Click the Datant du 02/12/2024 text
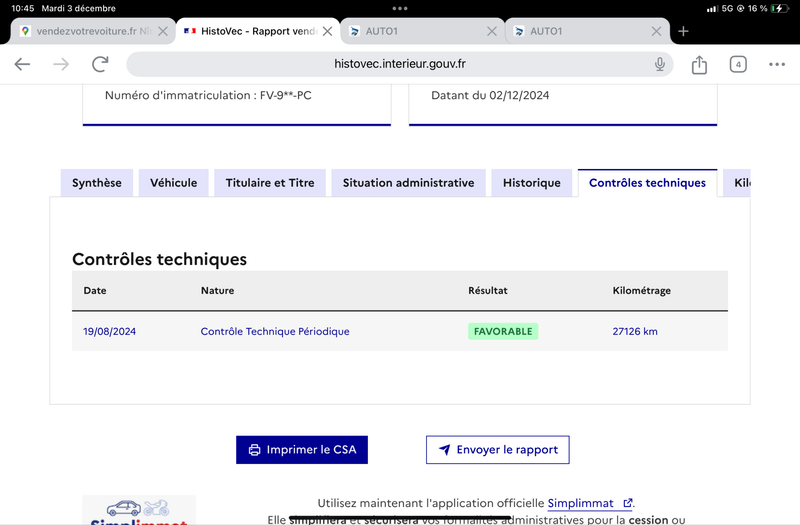 (490, 95)
